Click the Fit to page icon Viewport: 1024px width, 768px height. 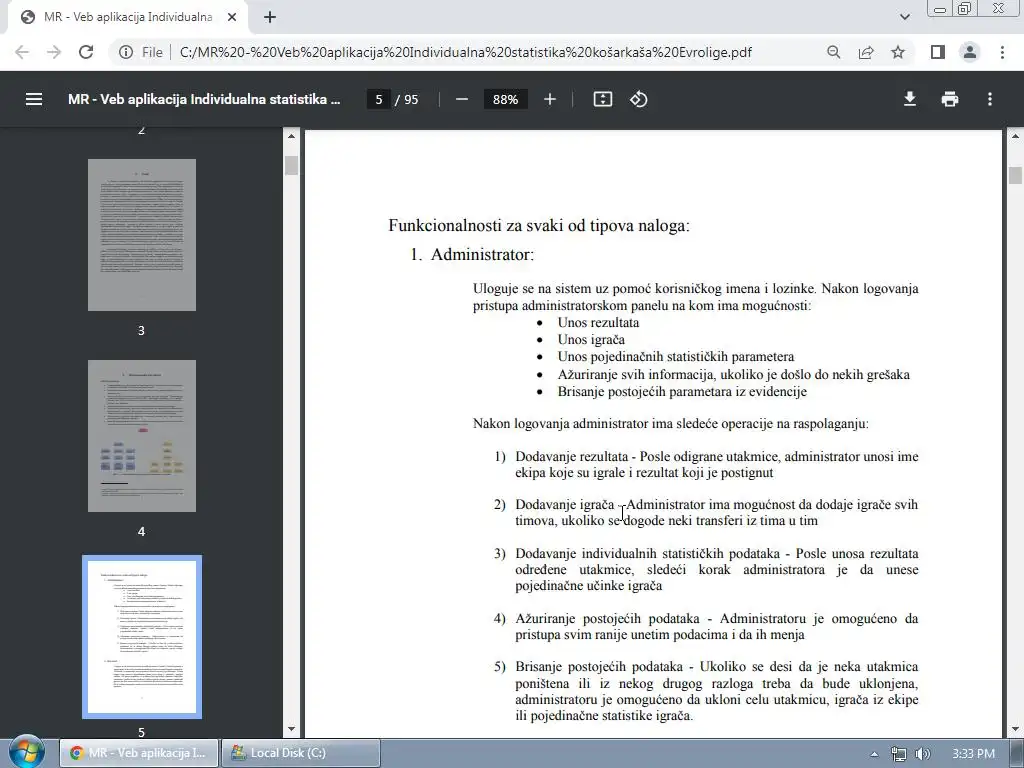(x=603, y=99)
